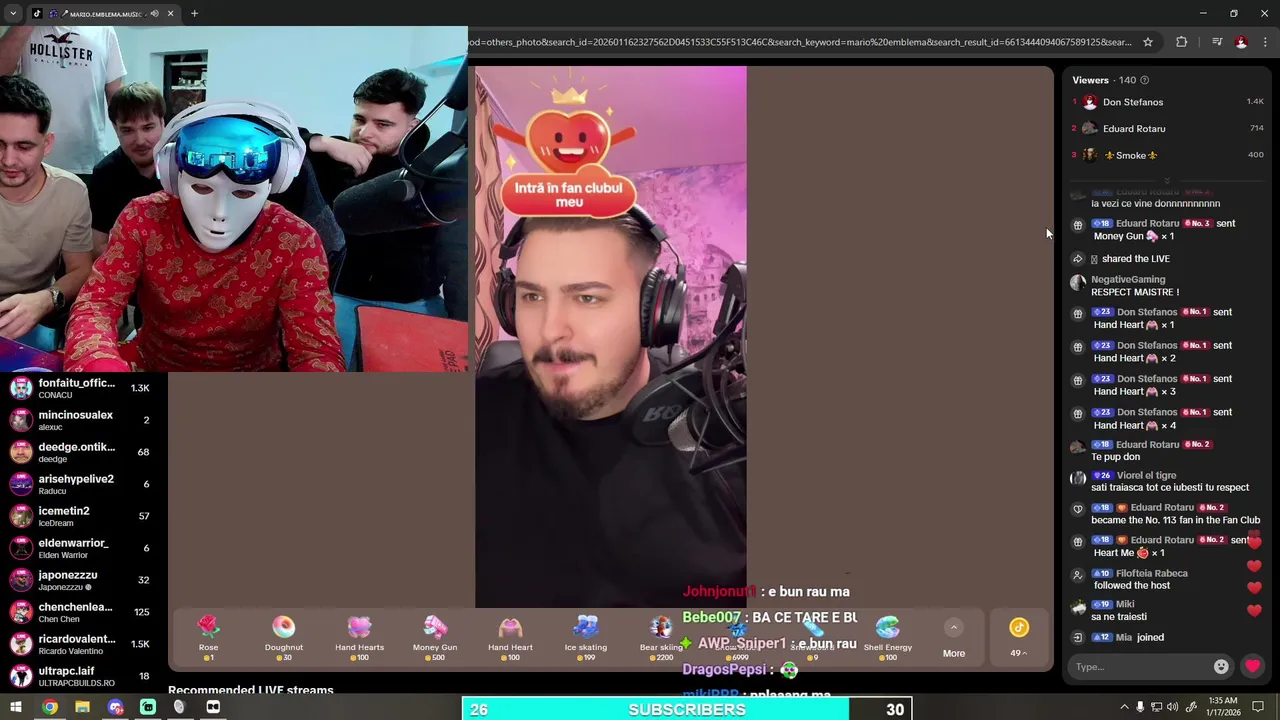
Task: Tap the red heart like button
Action: tap(1253, 667)
